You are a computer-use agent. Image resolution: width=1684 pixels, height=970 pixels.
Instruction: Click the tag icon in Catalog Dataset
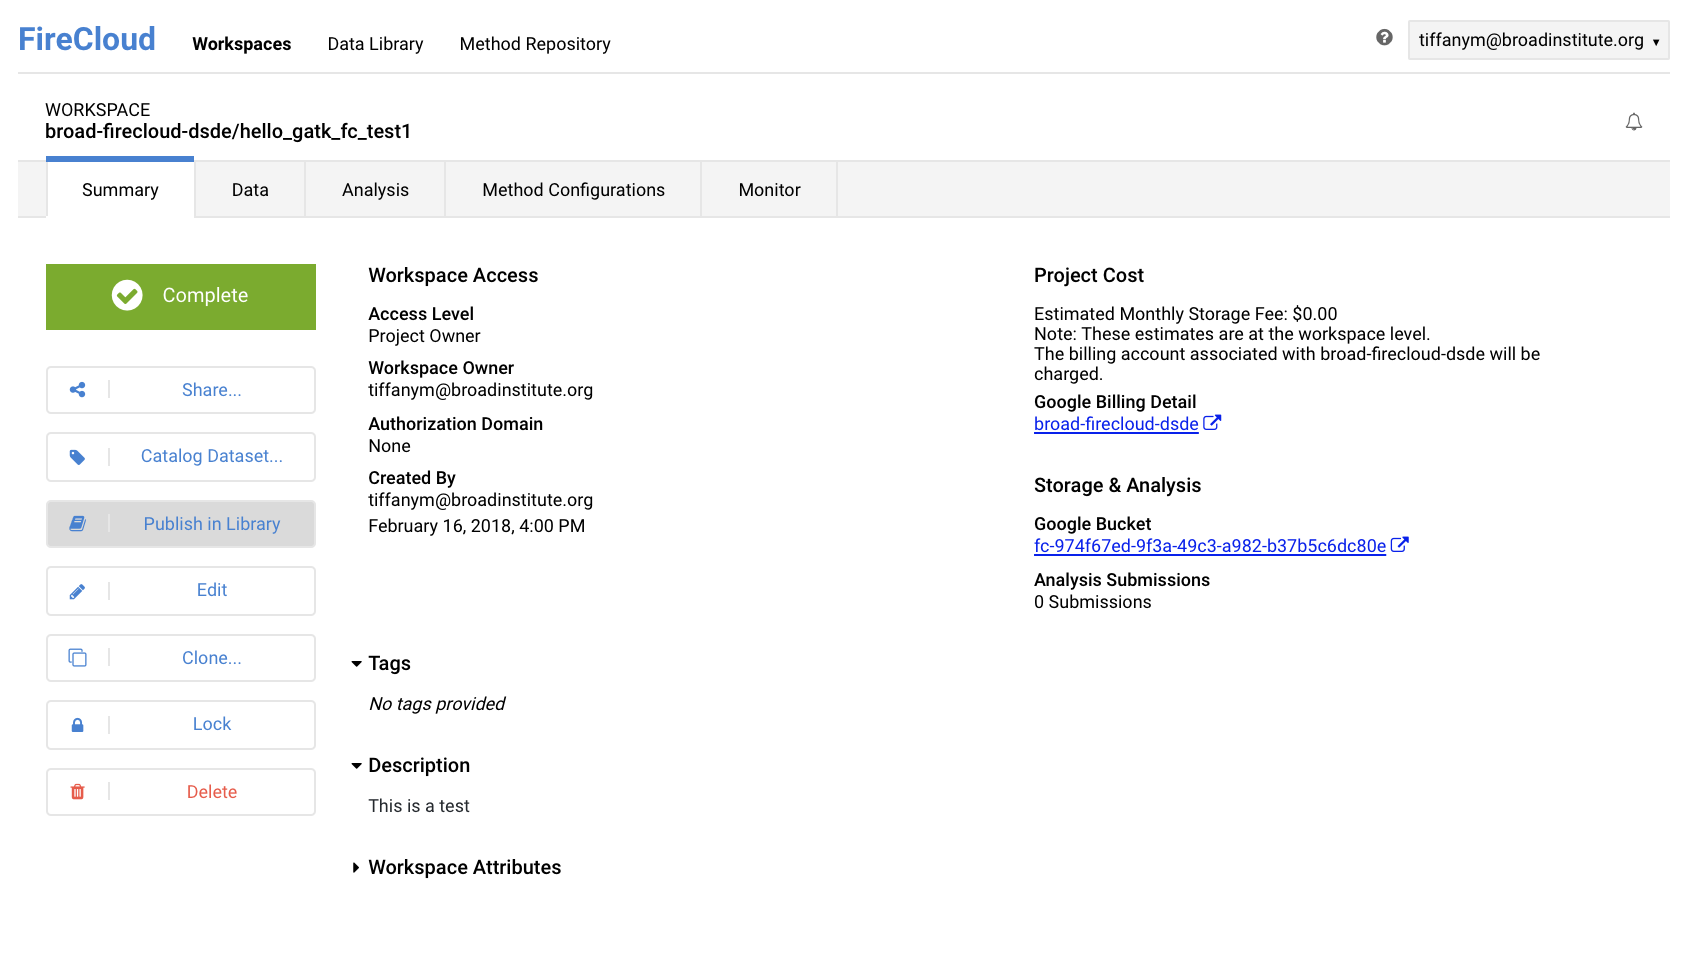click(x=77, y=457)
